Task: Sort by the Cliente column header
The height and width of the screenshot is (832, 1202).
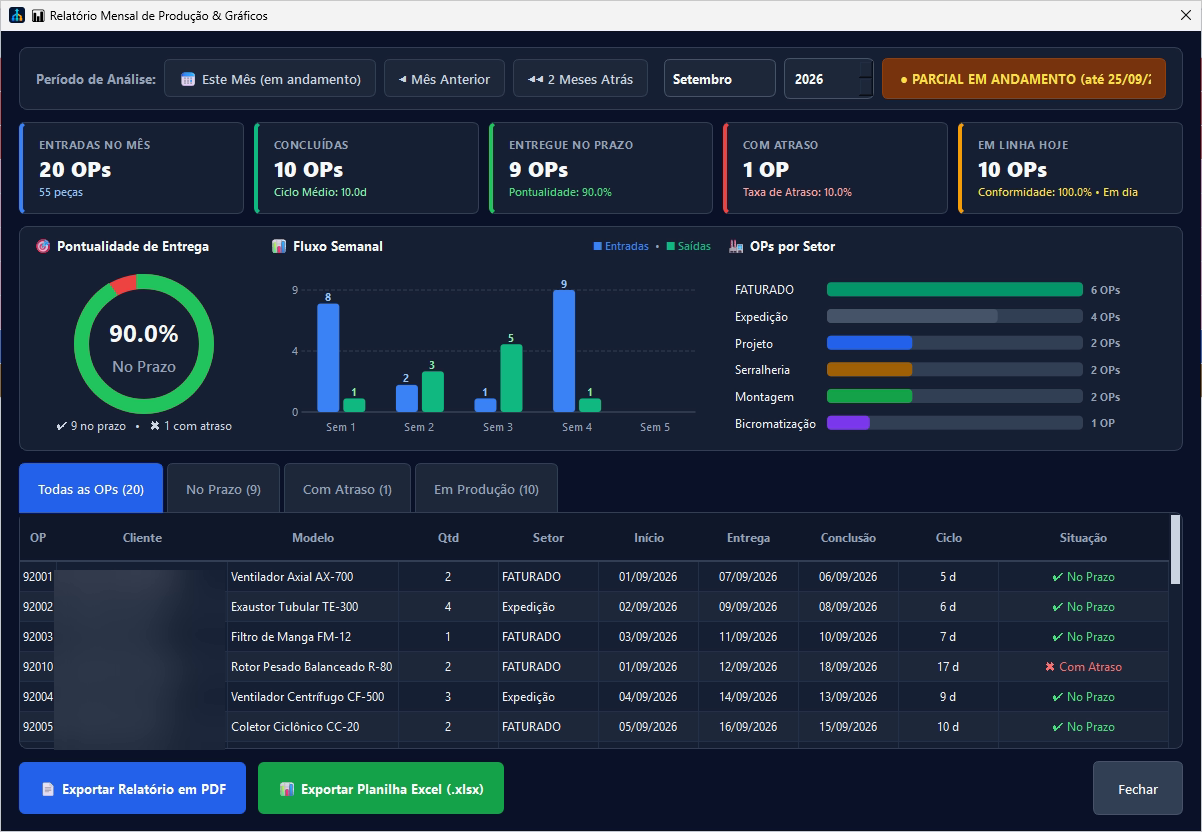Action: (142, 538)
